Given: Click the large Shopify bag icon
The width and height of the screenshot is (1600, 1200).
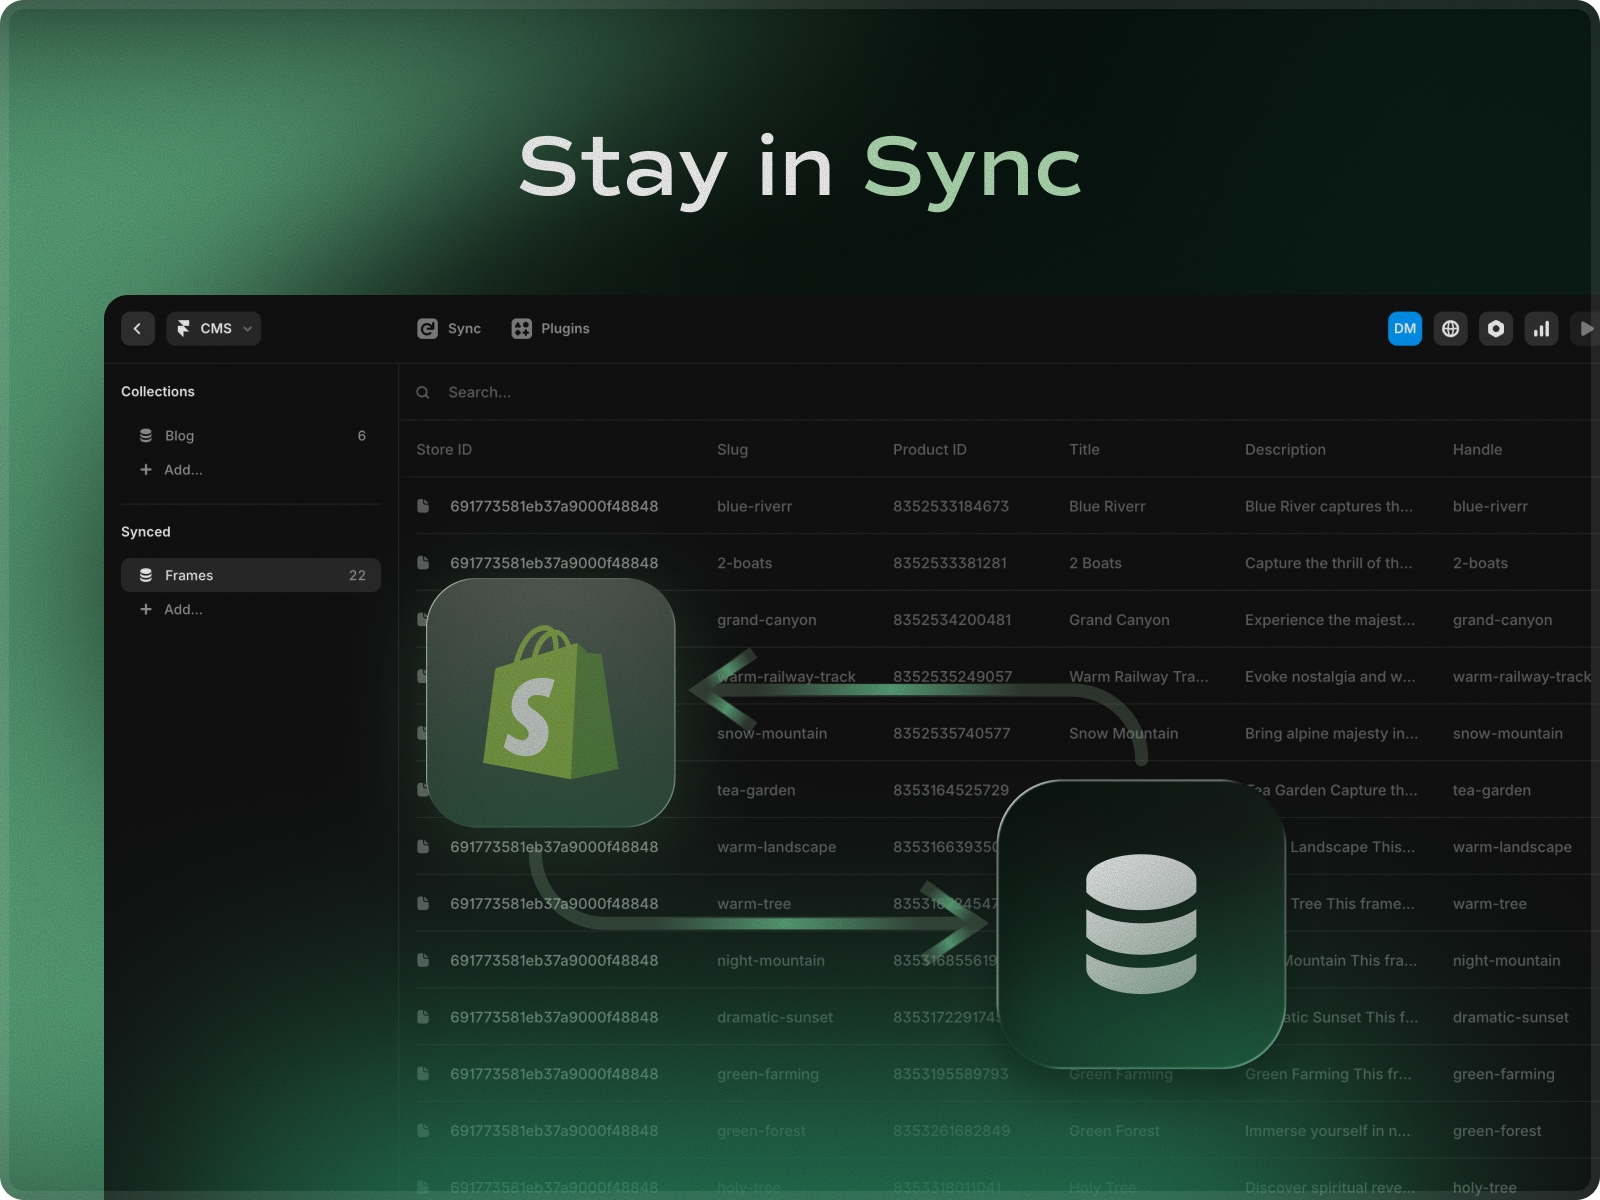Looking at the screenshot, I should [x=551, y=703].
